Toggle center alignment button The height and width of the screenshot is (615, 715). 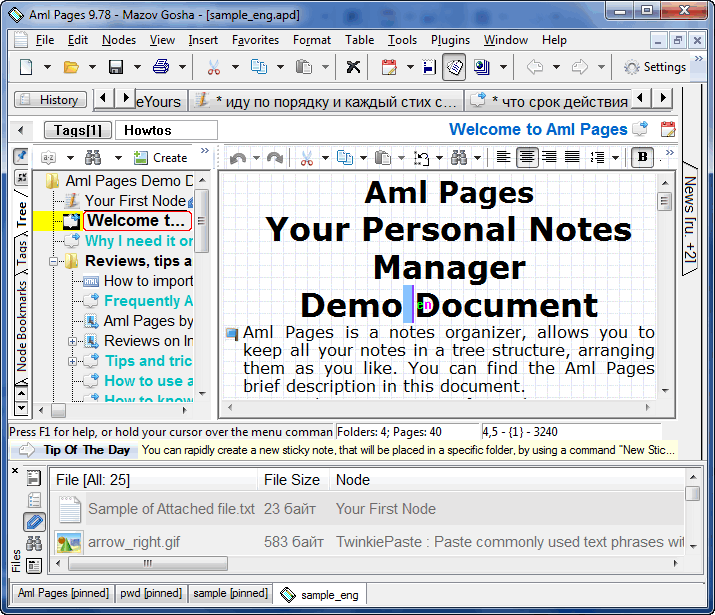point(527,157)
